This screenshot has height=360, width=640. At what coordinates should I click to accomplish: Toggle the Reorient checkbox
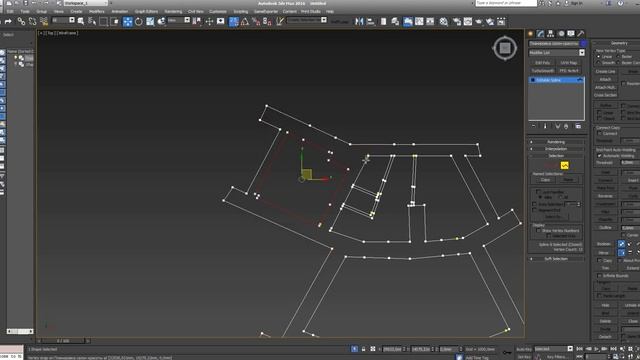point(624,84)
